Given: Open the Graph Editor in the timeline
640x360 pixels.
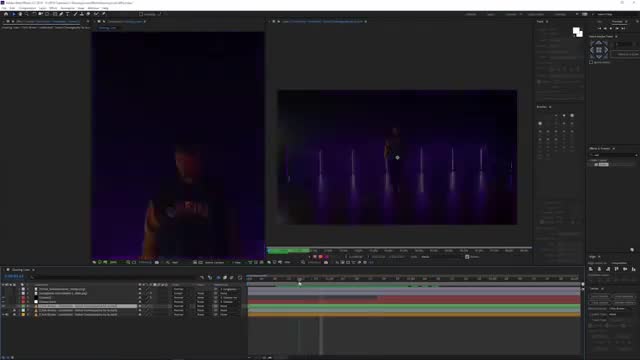Looking at the screenshot, I should point(240,278).
